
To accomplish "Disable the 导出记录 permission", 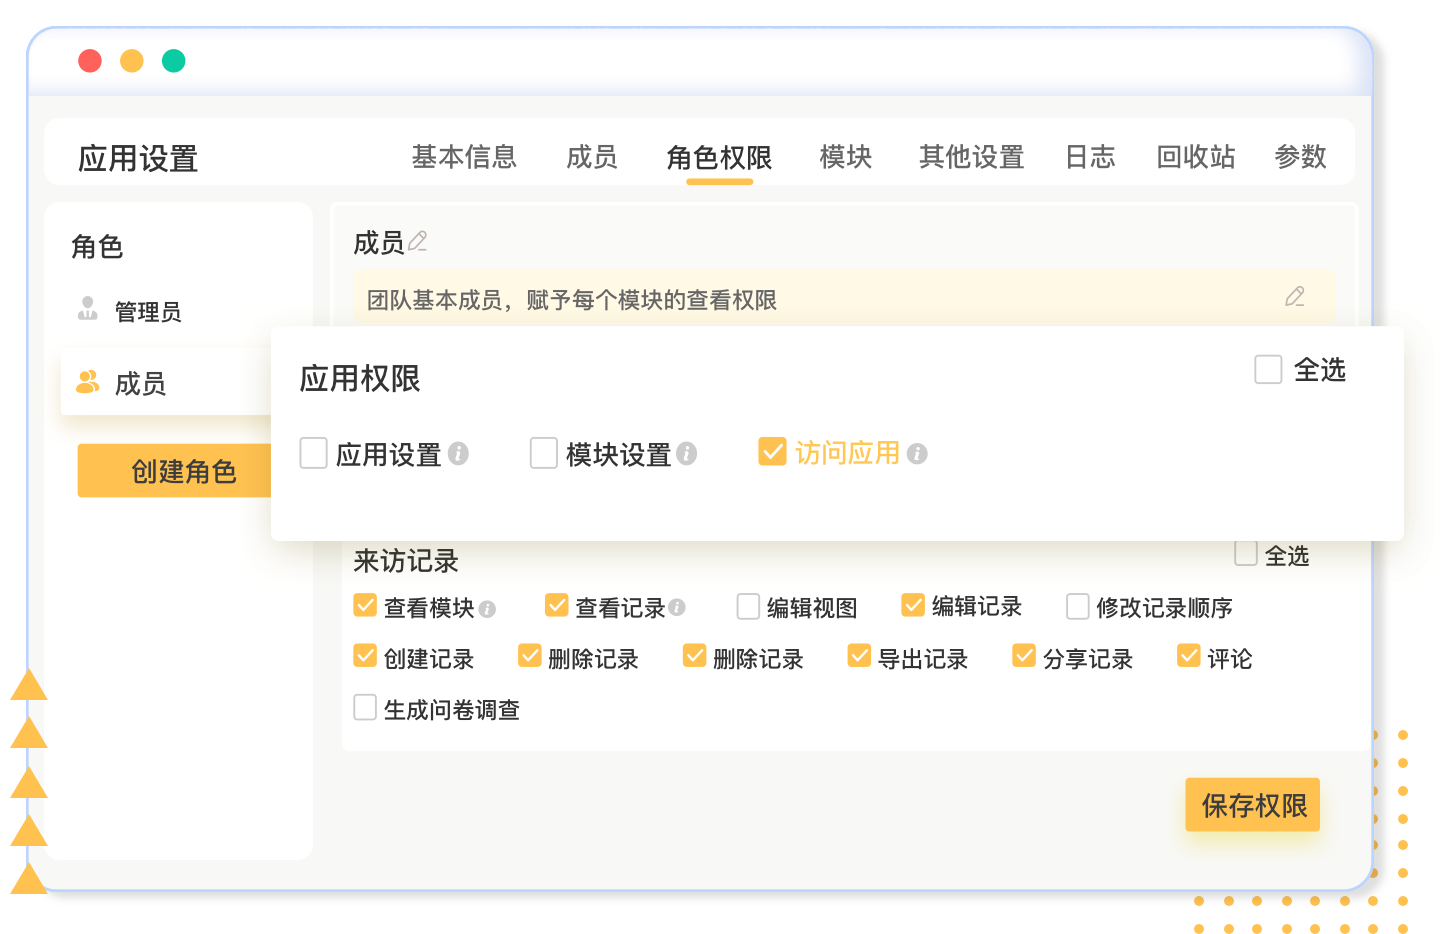I will click(x=859, y=656).
